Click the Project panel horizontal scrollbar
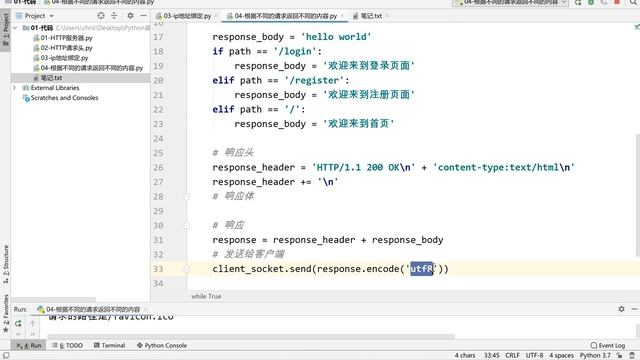This screenshot has height=360, width=640. click(53, 299)
